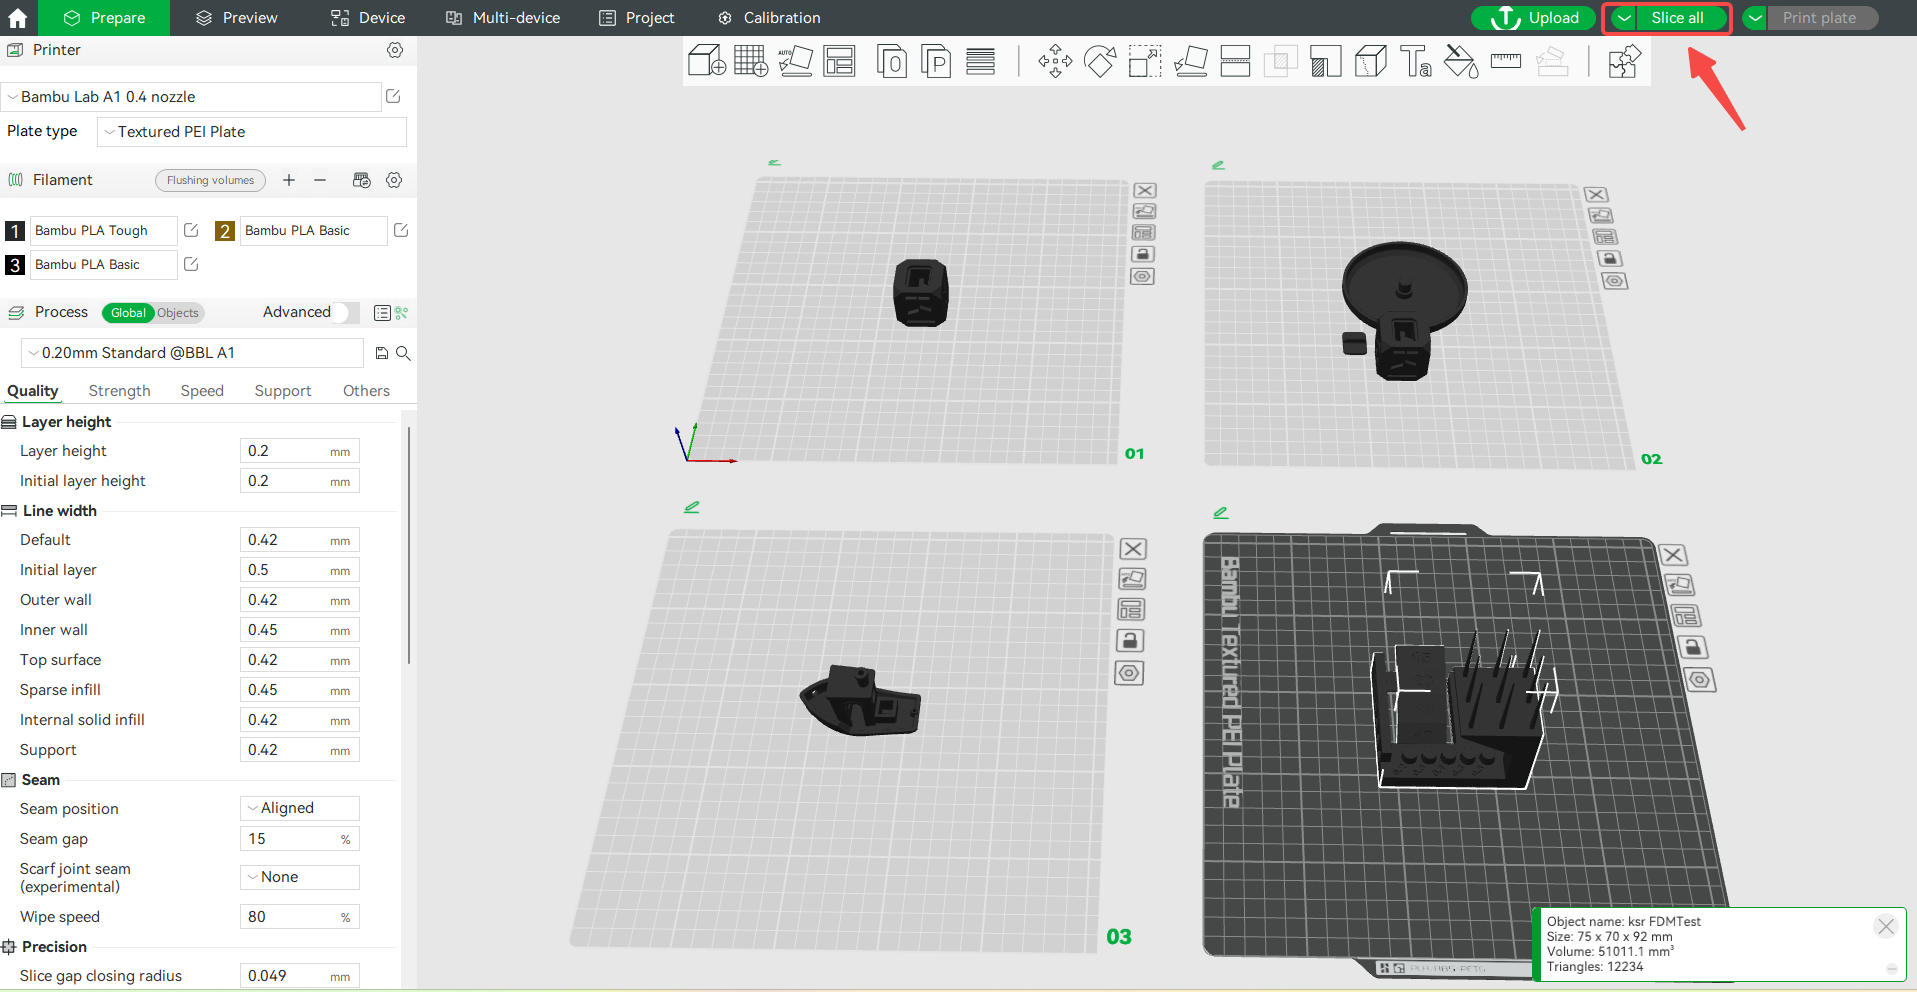Open the Assembly view puzzle icon
The width and height of the screenshot is (1917, 992).
click(x=1624, y=62)
